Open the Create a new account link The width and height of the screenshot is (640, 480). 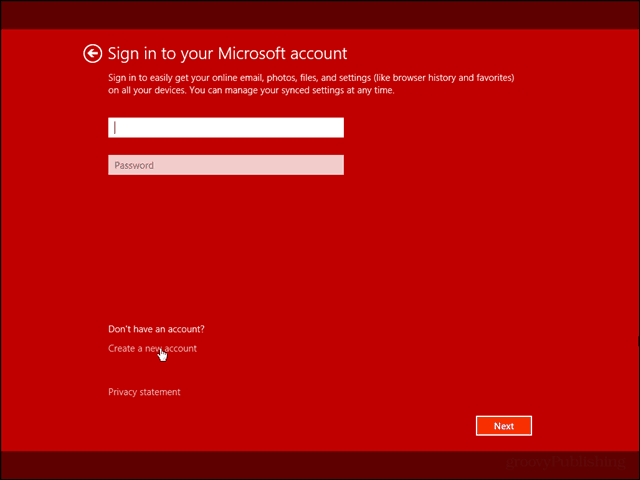pyautogui.click(x=152, y=348)
